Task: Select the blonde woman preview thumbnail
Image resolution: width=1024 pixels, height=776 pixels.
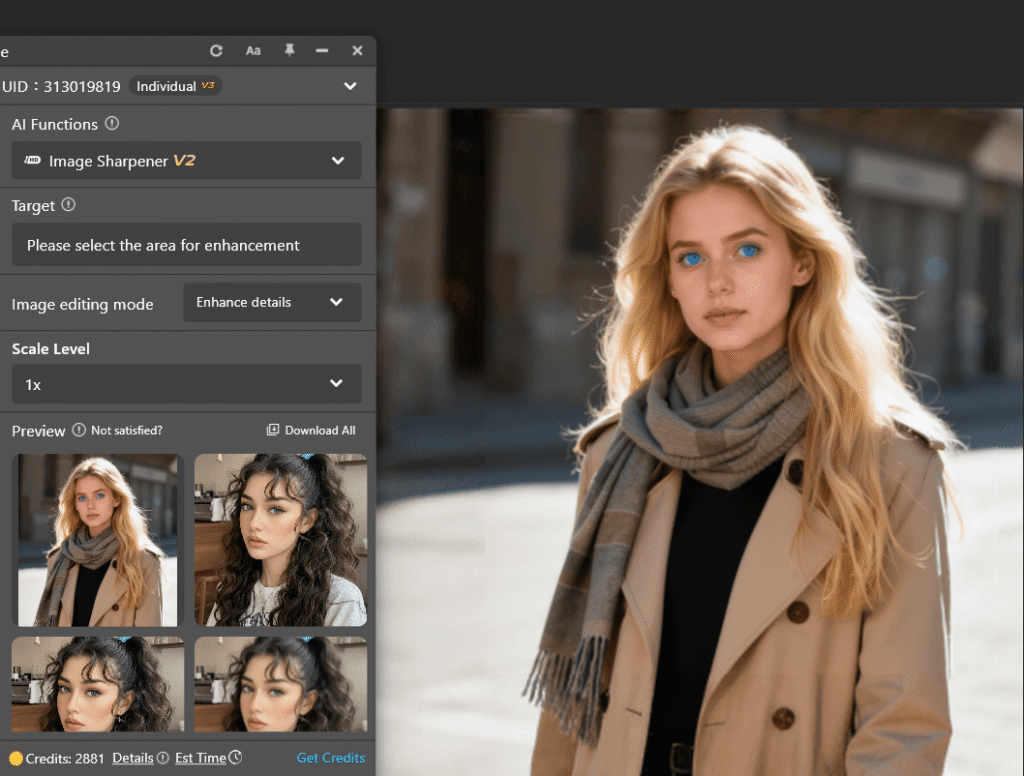Action: coord(97,540)
